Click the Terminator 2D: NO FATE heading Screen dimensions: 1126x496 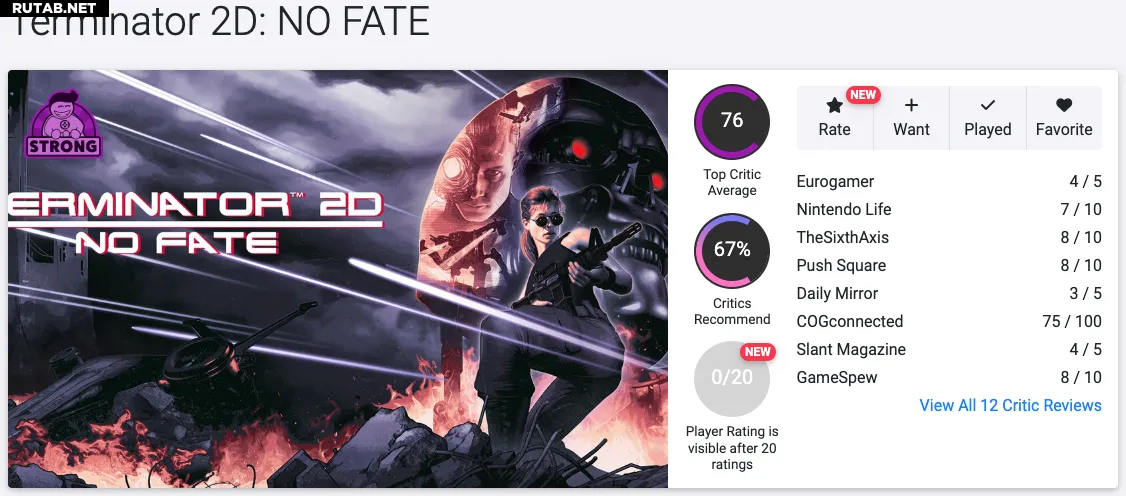pyautogui.click(x=220, y=24)
